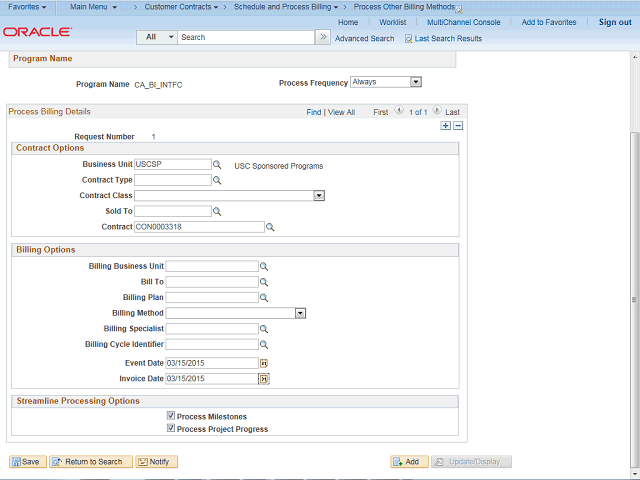The height and width of the screenshot is (480, 640).
Task: Click the Billing Specialist input field
Action: pyautogui.click(x=212, y=328)
